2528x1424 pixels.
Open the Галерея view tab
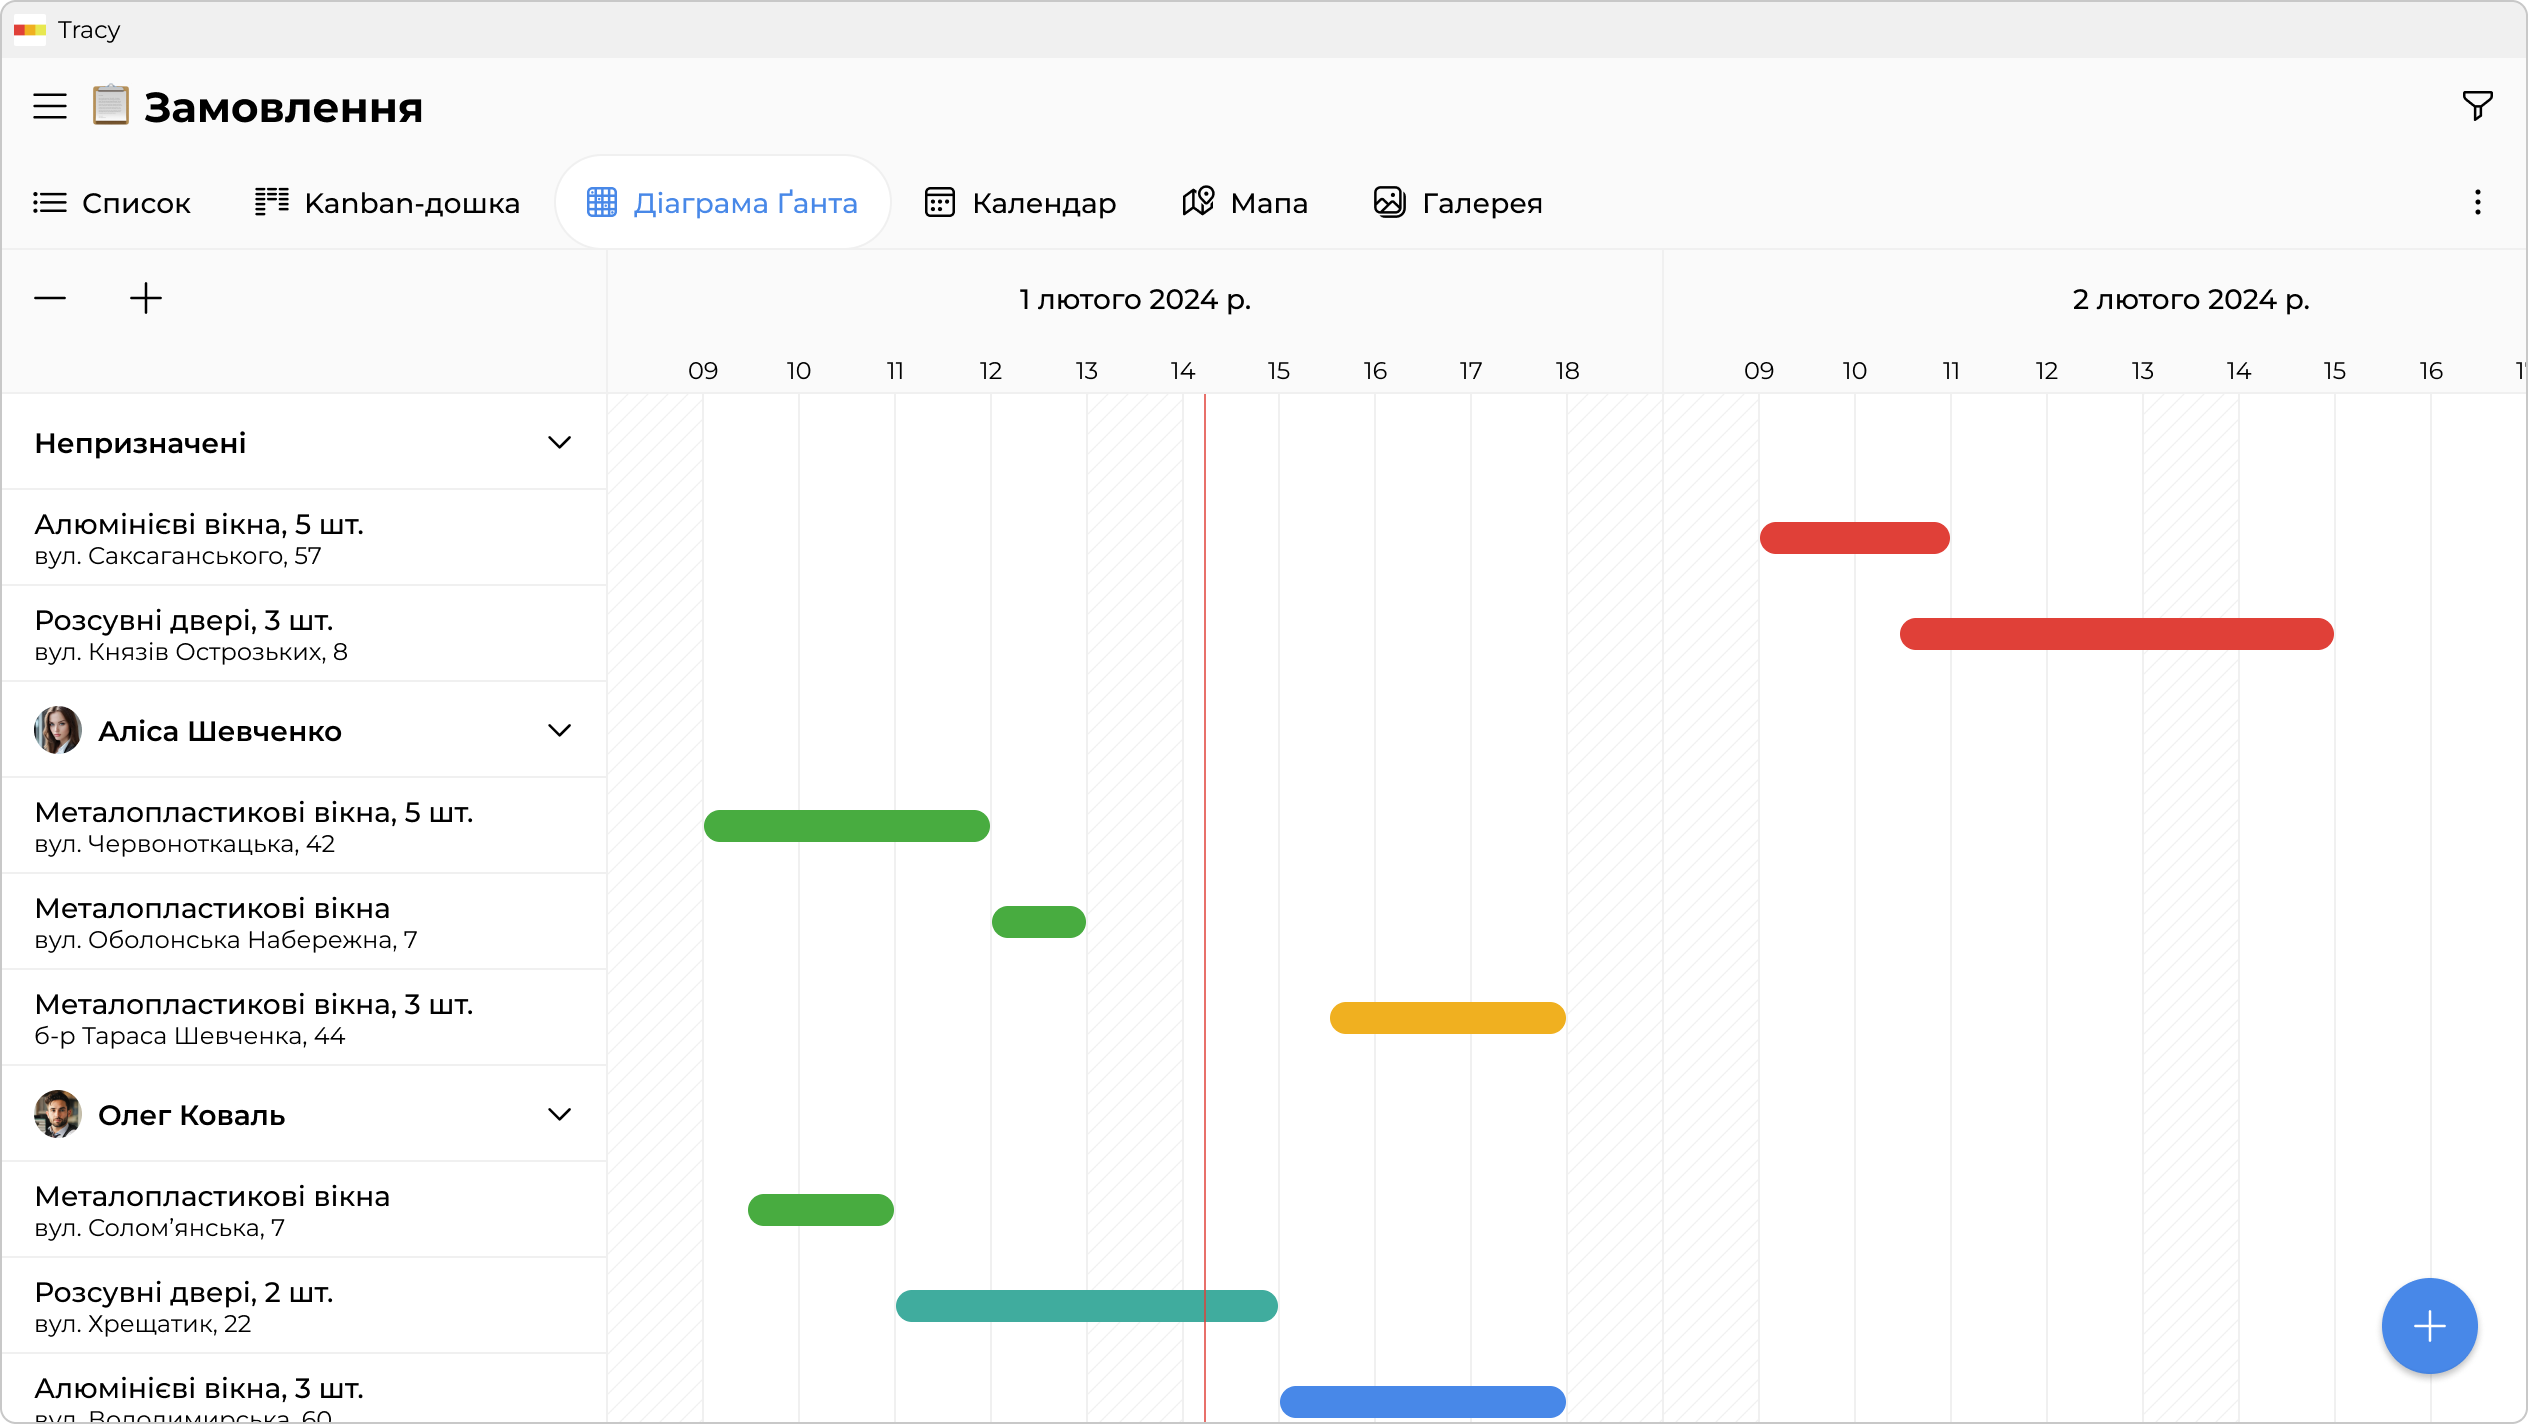(x=1458, y=203)
